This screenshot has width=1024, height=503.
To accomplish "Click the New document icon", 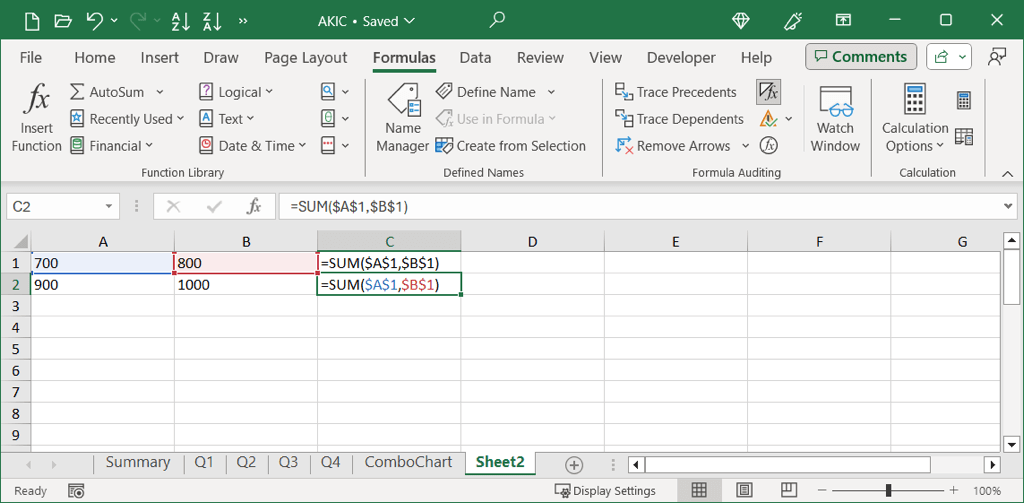I will click(32, 21).
